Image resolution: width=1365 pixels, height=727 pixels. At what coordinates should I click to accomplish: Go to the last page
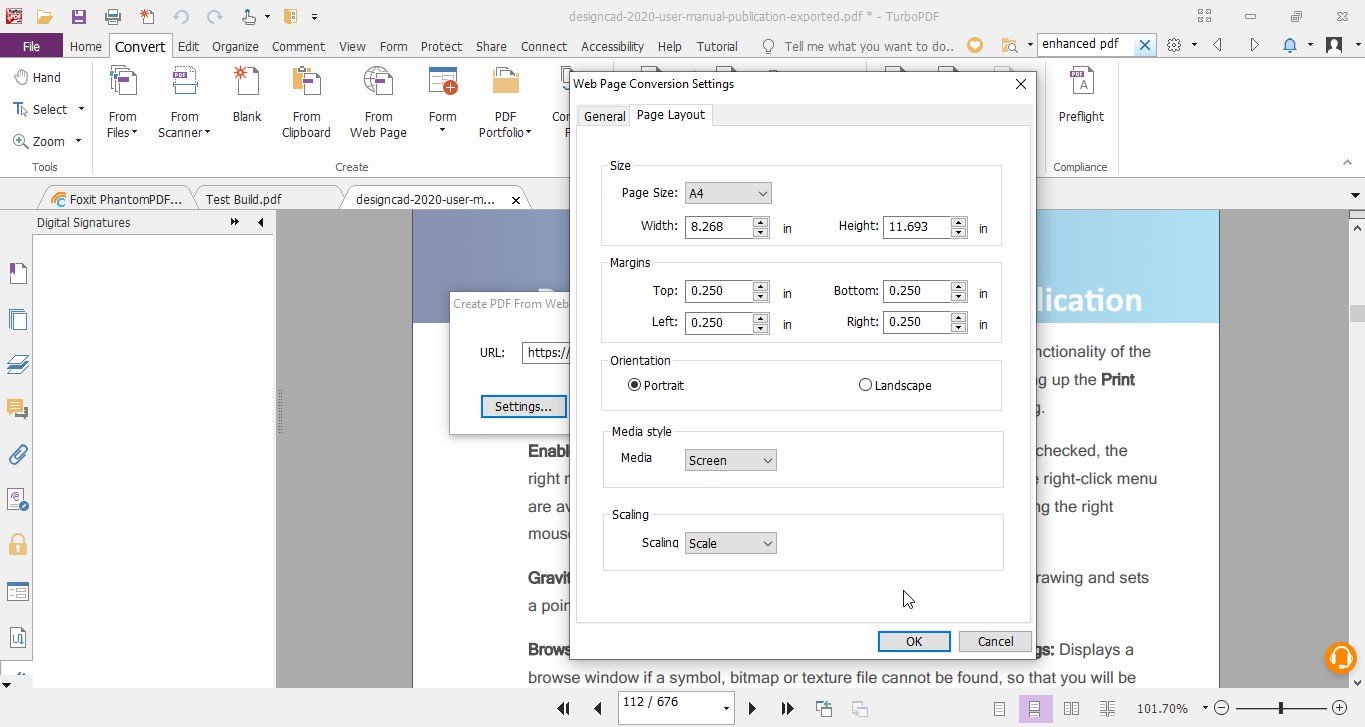pos(787,708)
